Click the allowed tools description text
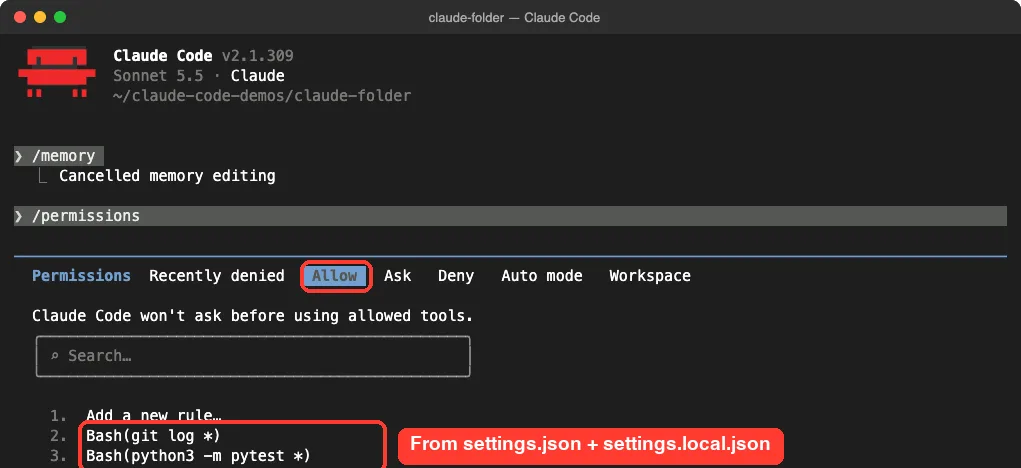 (x=253, y=316)
